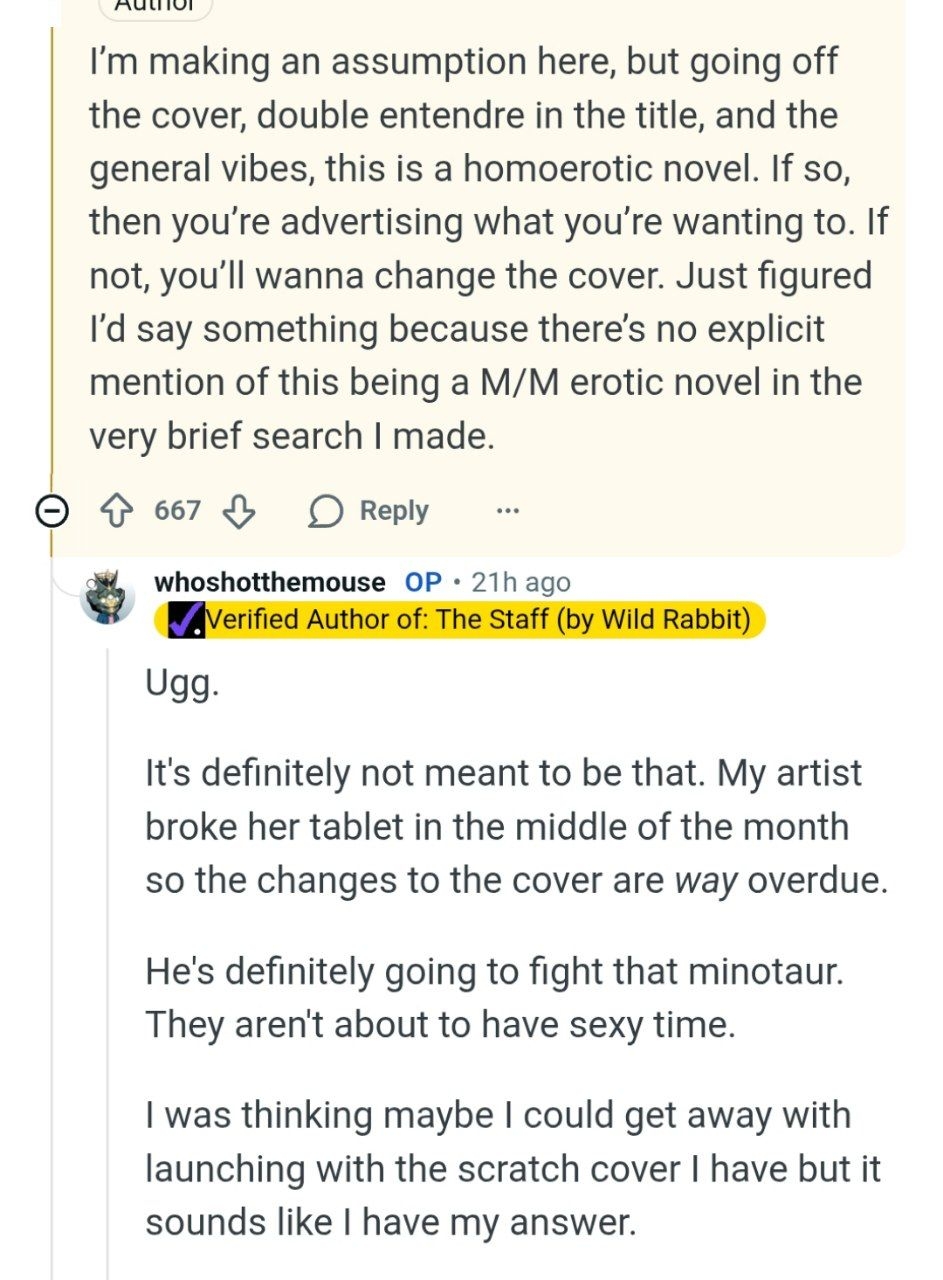Image resolution: width=943 pixels, height=1280 pixels.
Task: Collapse the comment thread with the minus icon
Action: point(50,511)
